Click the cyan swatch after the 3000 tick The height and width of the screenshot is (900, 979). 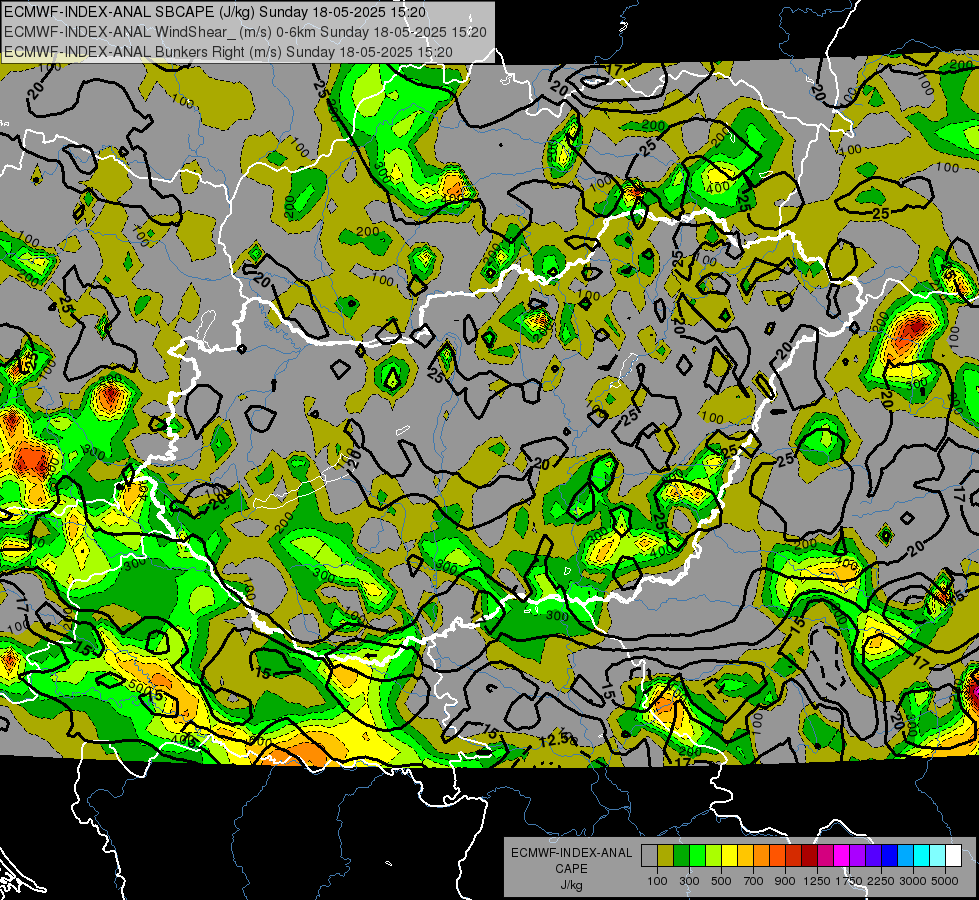(922, 856)
